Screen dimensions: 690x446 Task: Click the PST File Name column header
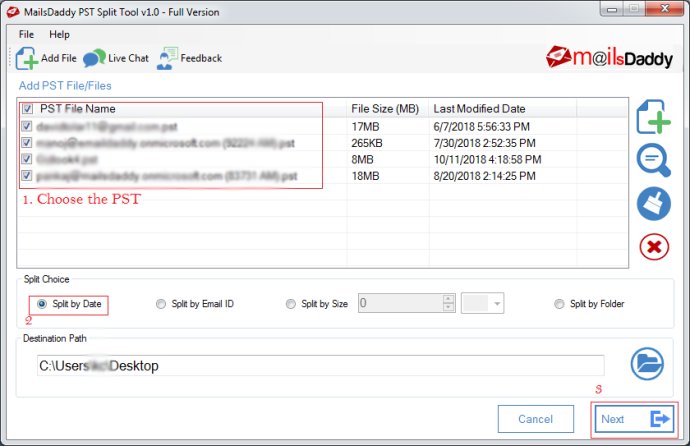(77, 109)
